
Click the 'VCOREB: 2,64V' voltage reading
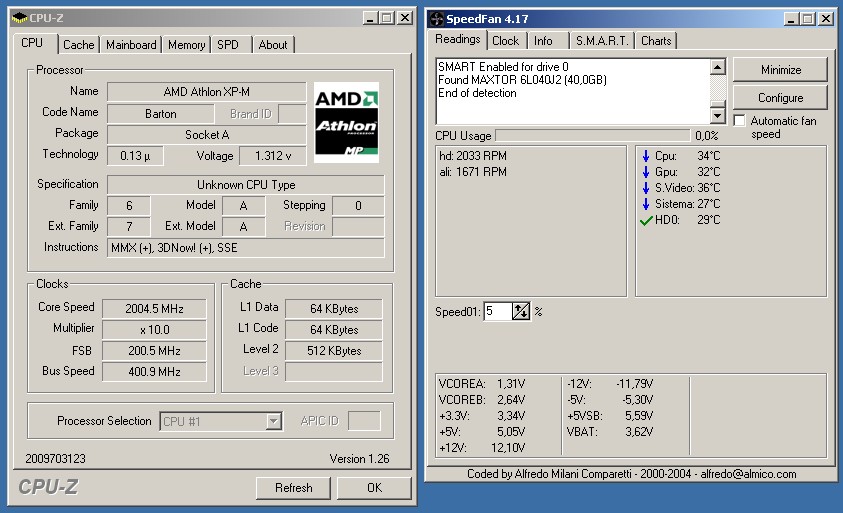coord(482,400)
